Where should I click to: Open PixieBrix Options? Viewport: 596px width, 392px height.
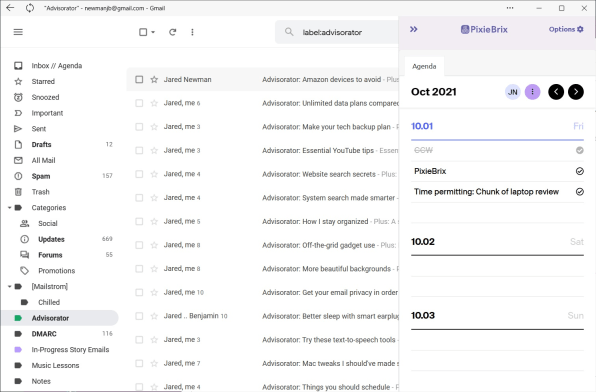pyautogui.click(x=566, y=29)
